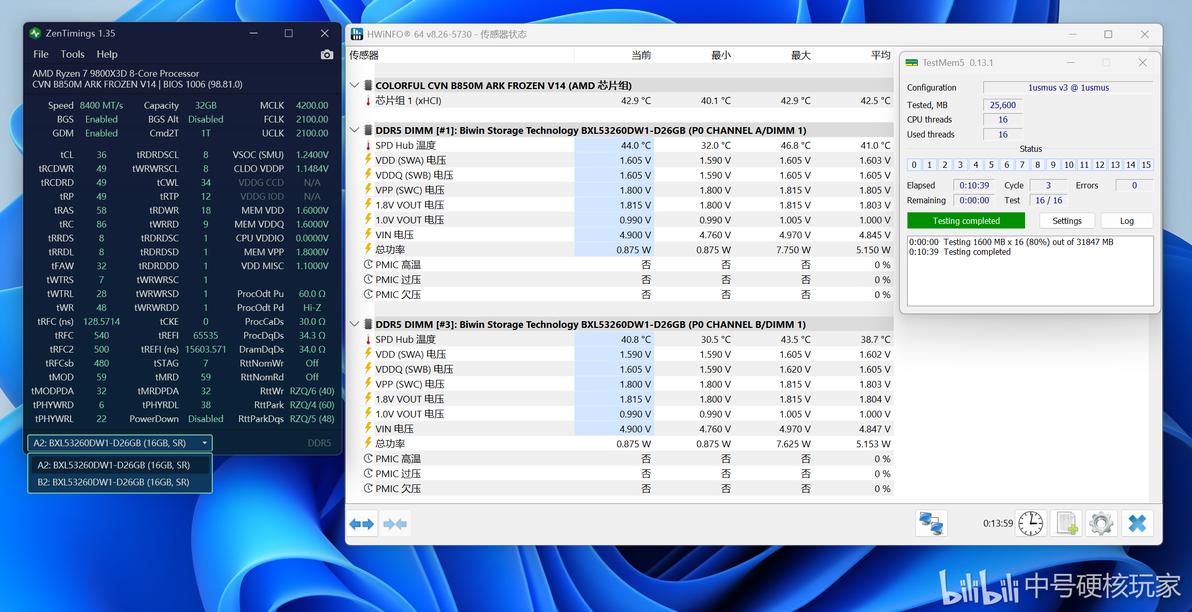The image size is (1192, 612).
Task: Click the ZenTimings app icon in title bar
Action: [35, 33]
